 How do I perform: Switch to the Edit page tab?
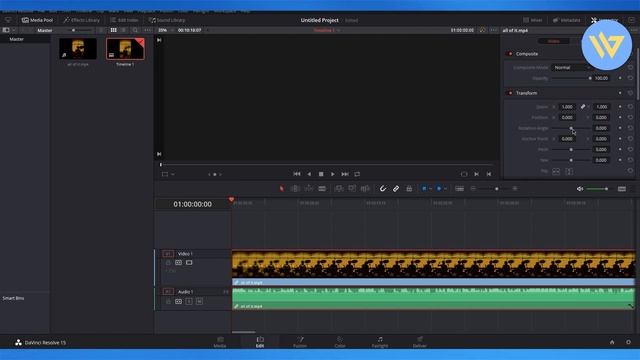point(260,342)
